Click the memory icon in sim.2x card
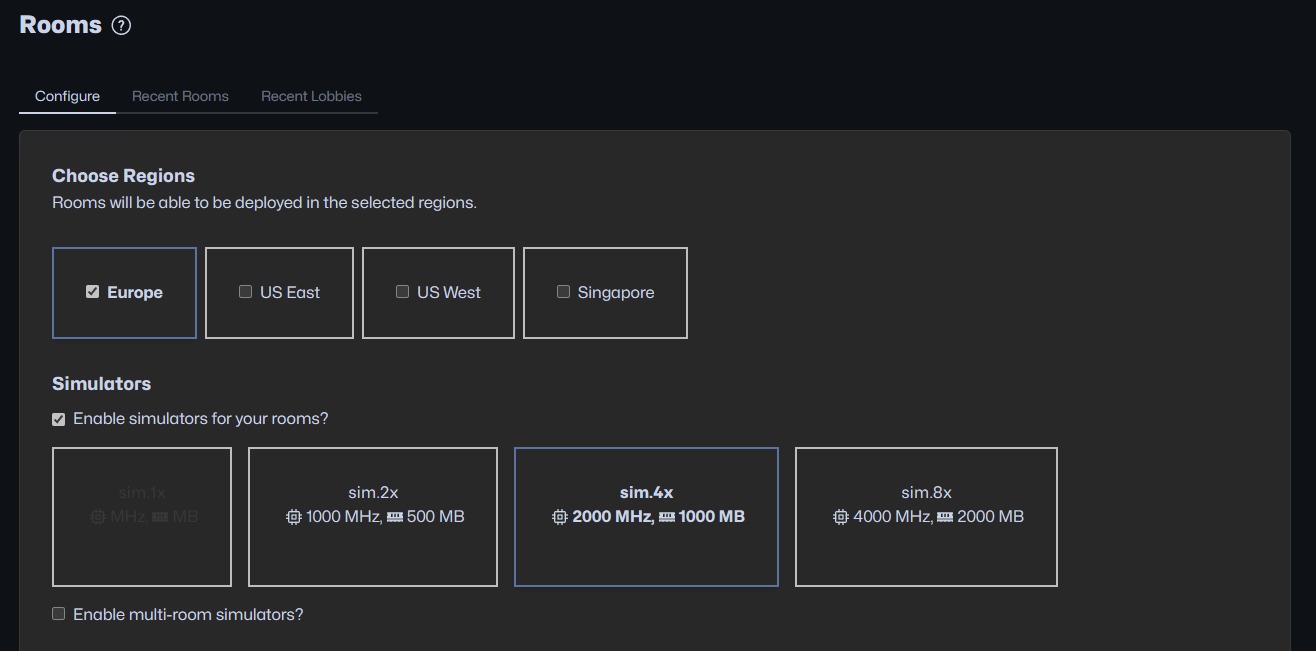Screen dimensions: 1316x651 (x=394, y=517)
